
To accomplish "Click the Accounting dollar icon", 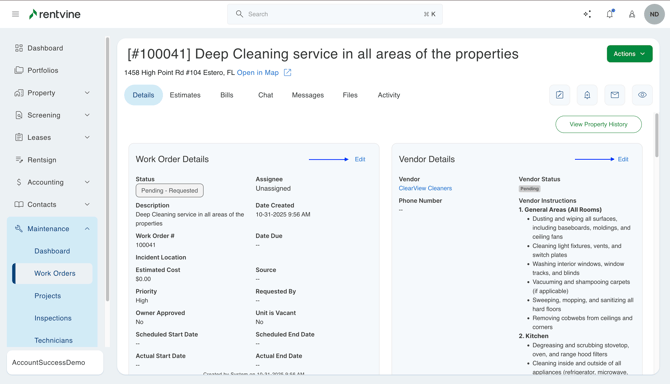I will 18,182.
